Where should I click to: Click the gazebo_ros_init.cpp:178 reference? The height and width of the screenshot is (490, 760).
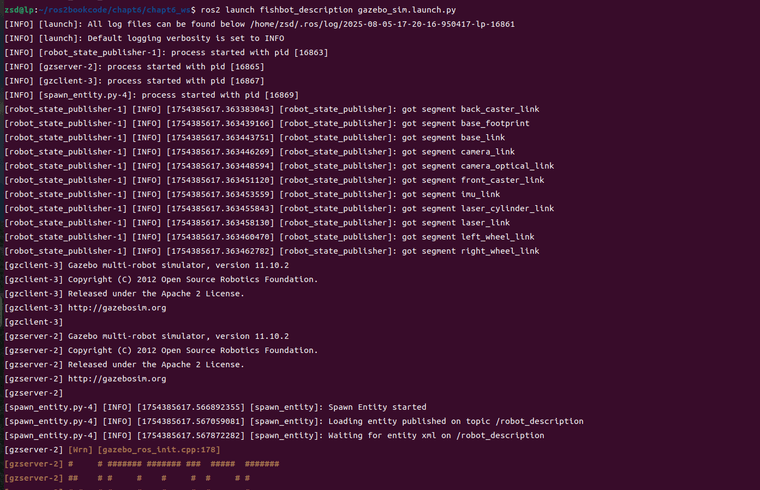click(158, 450)
